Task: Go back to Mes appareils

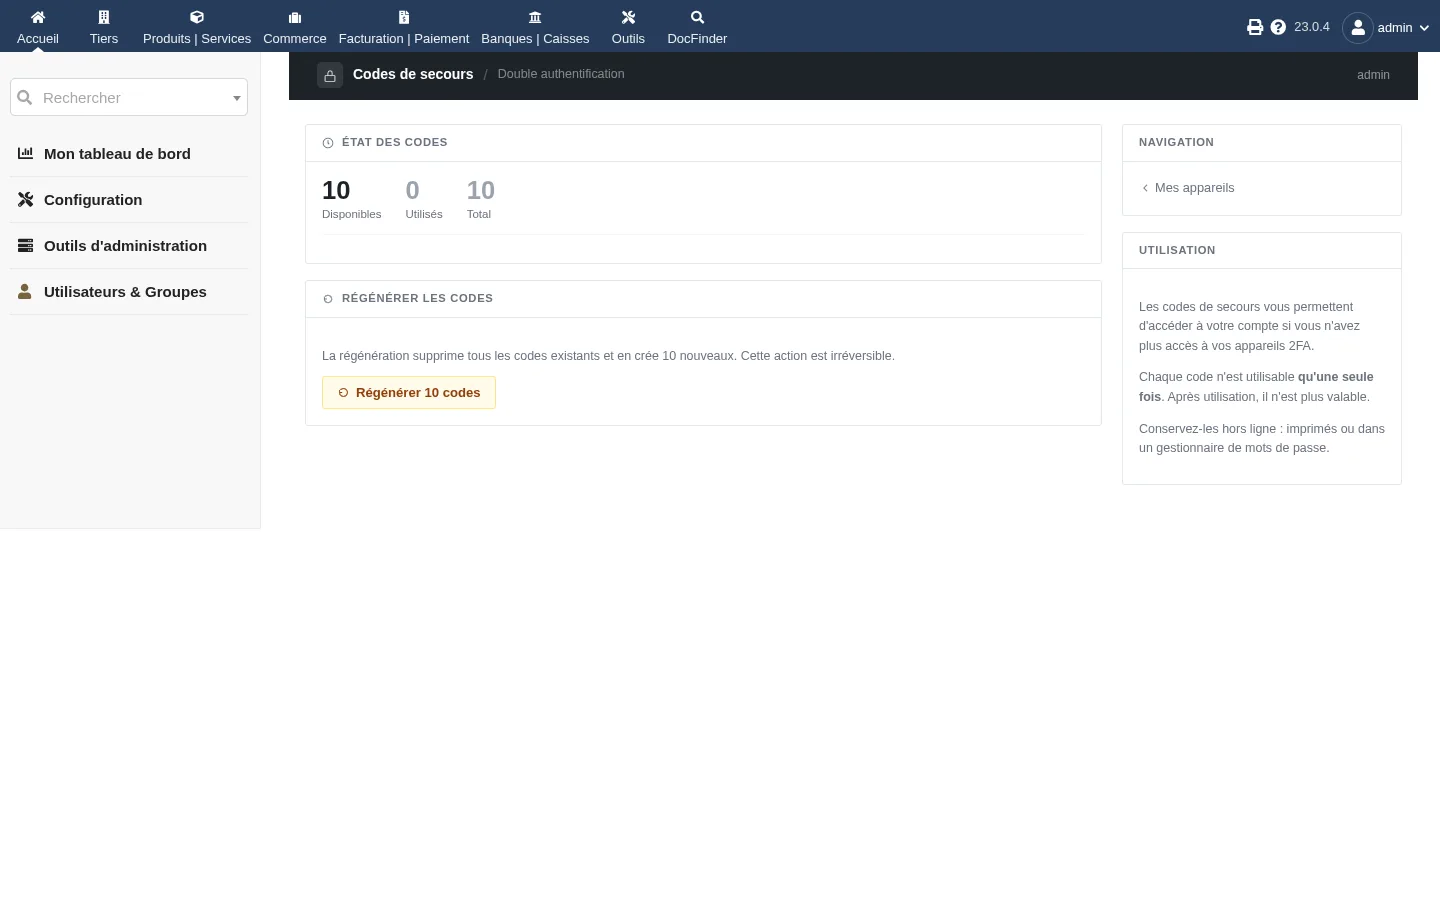Action: tap(1188, 188)
